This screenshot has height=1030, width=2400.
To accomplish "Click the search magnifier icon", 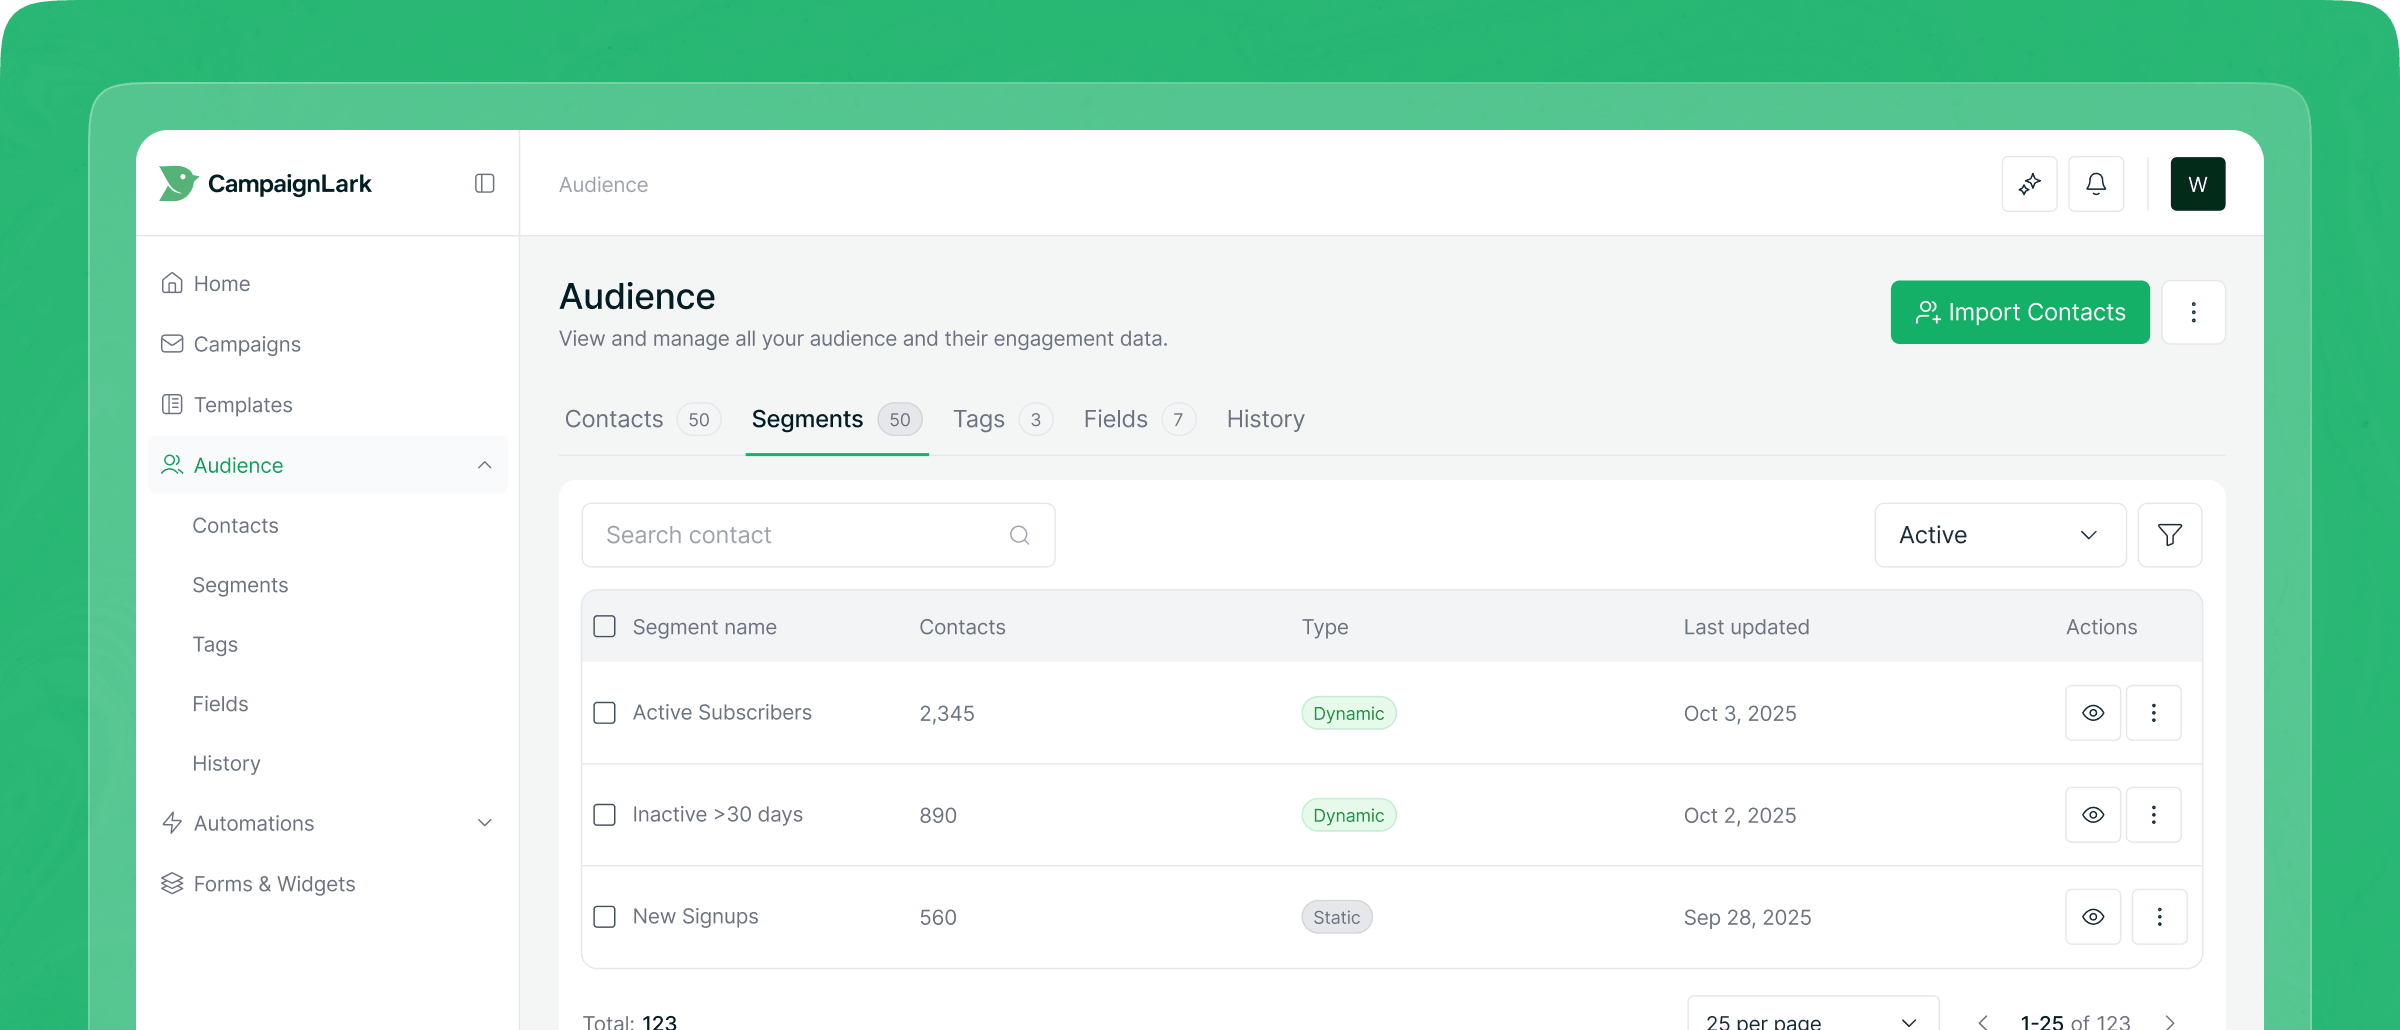I will point(1019,535).
